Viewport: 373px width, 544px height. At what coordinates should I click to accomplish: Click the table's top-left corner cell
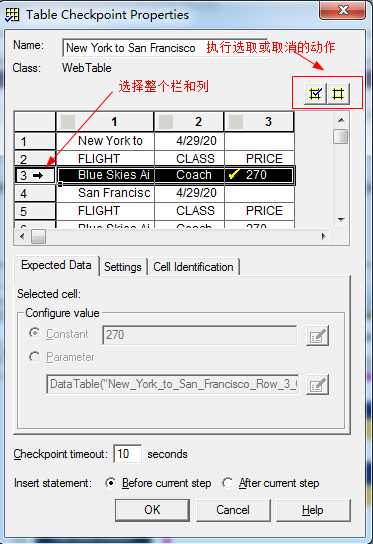[x=35, y=122]
